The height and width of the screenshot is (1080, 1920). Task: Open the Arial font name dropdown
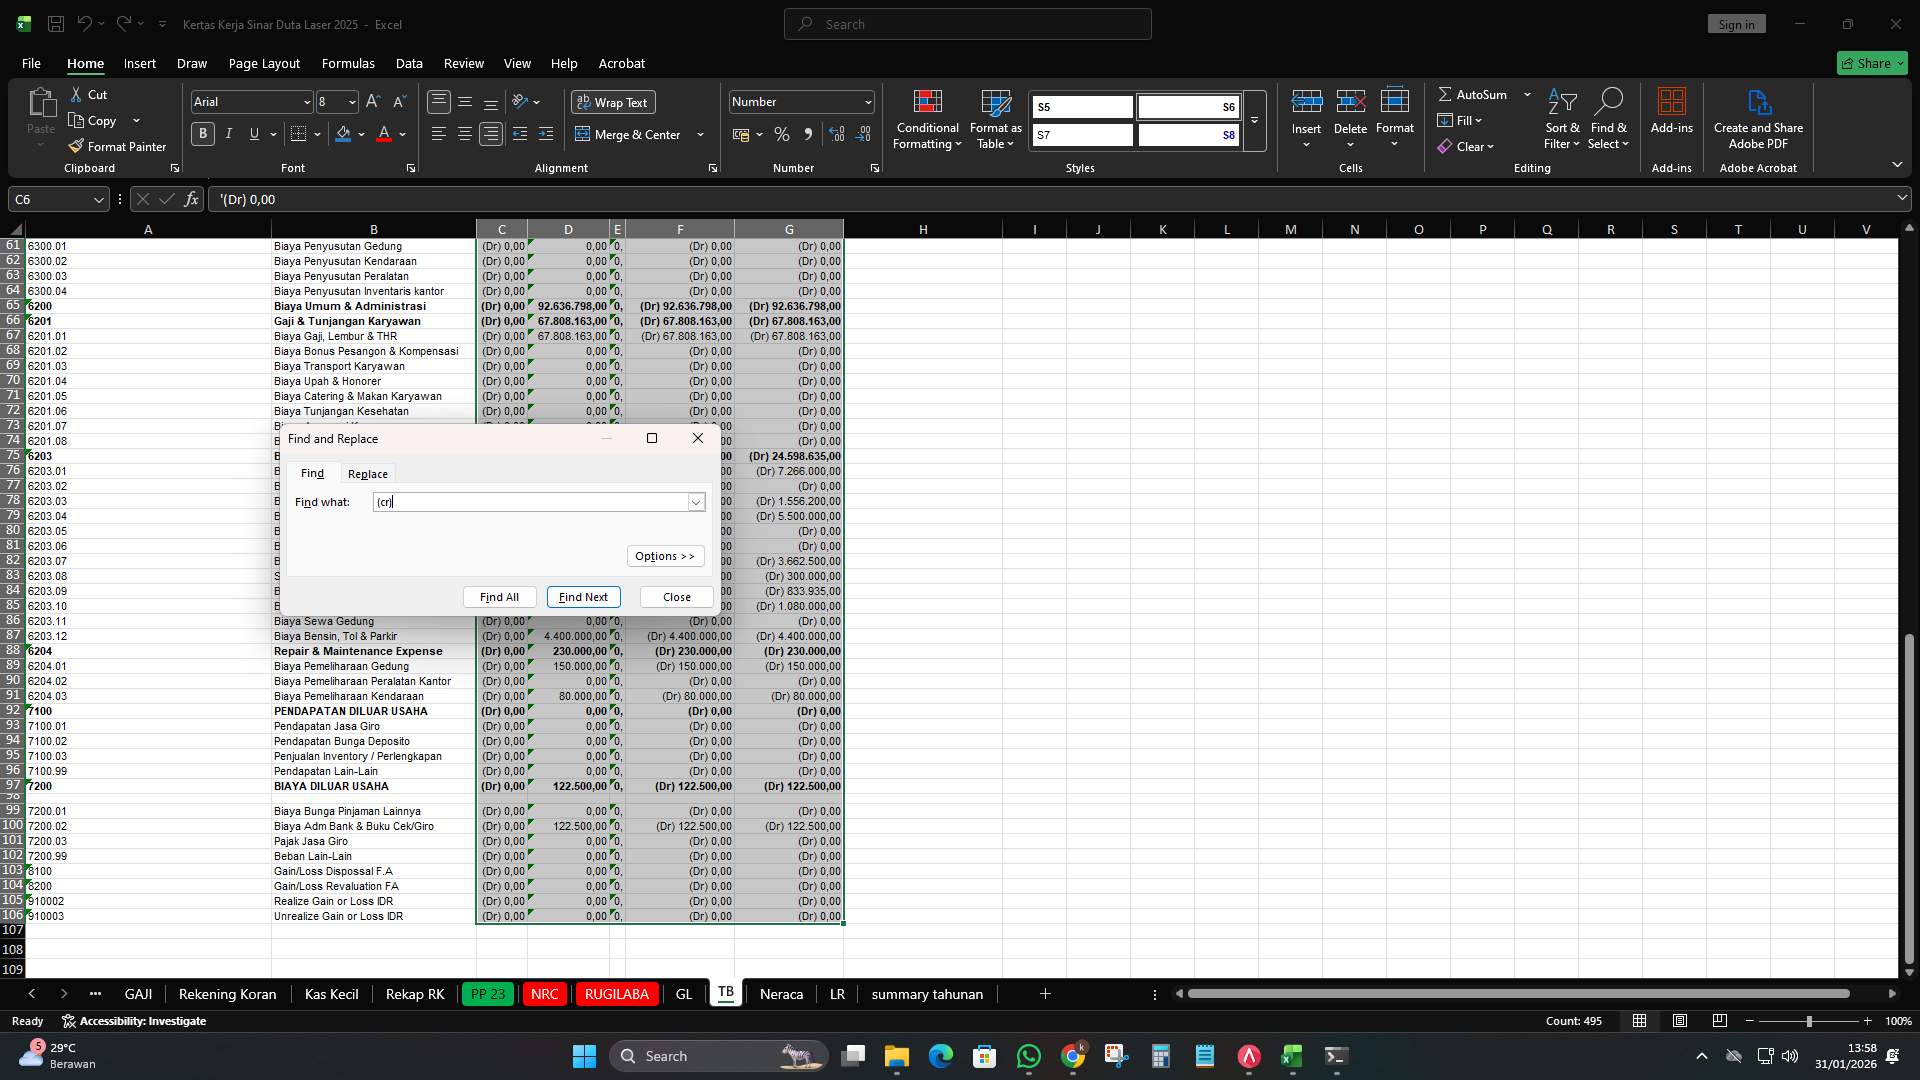click(306, 101)
